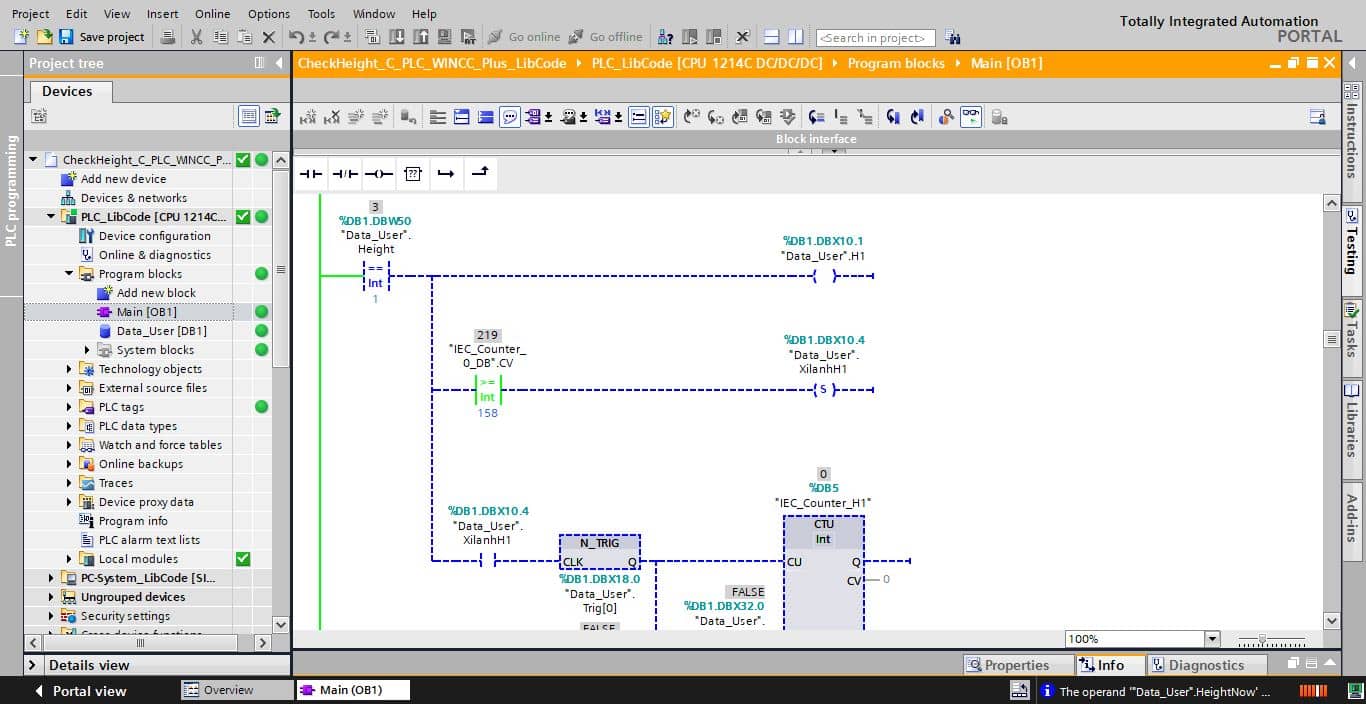1366x704 pixels.
Task: Expand the PC-System_LibCode node
Action: (51, 577)
